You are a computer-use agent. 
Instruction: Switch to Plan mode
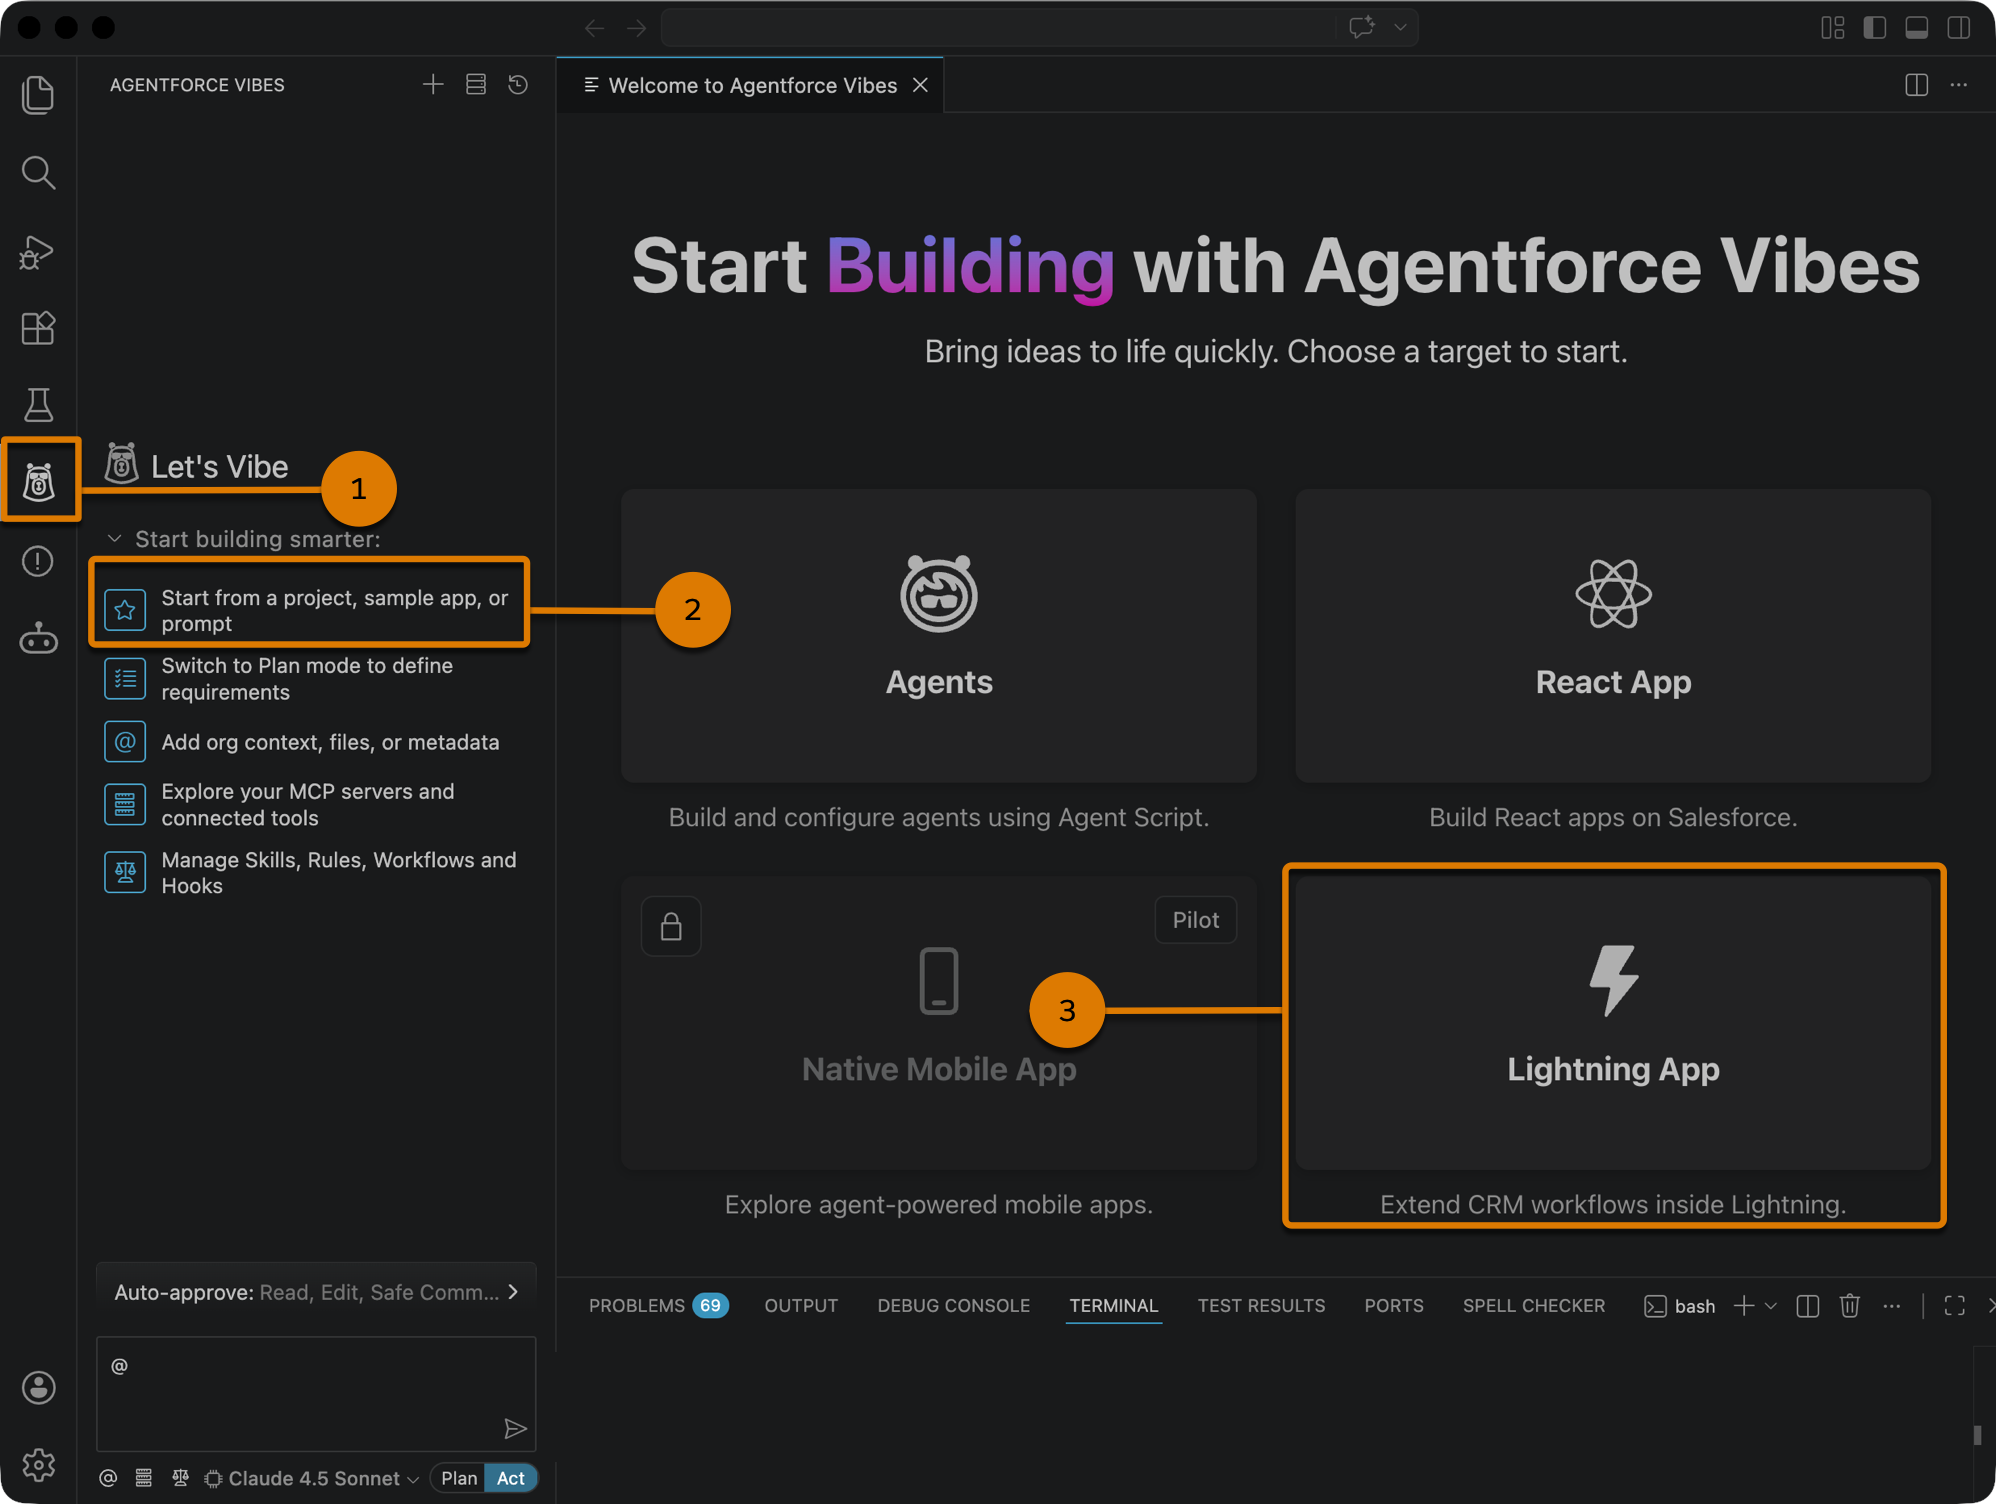point(459,1478)
